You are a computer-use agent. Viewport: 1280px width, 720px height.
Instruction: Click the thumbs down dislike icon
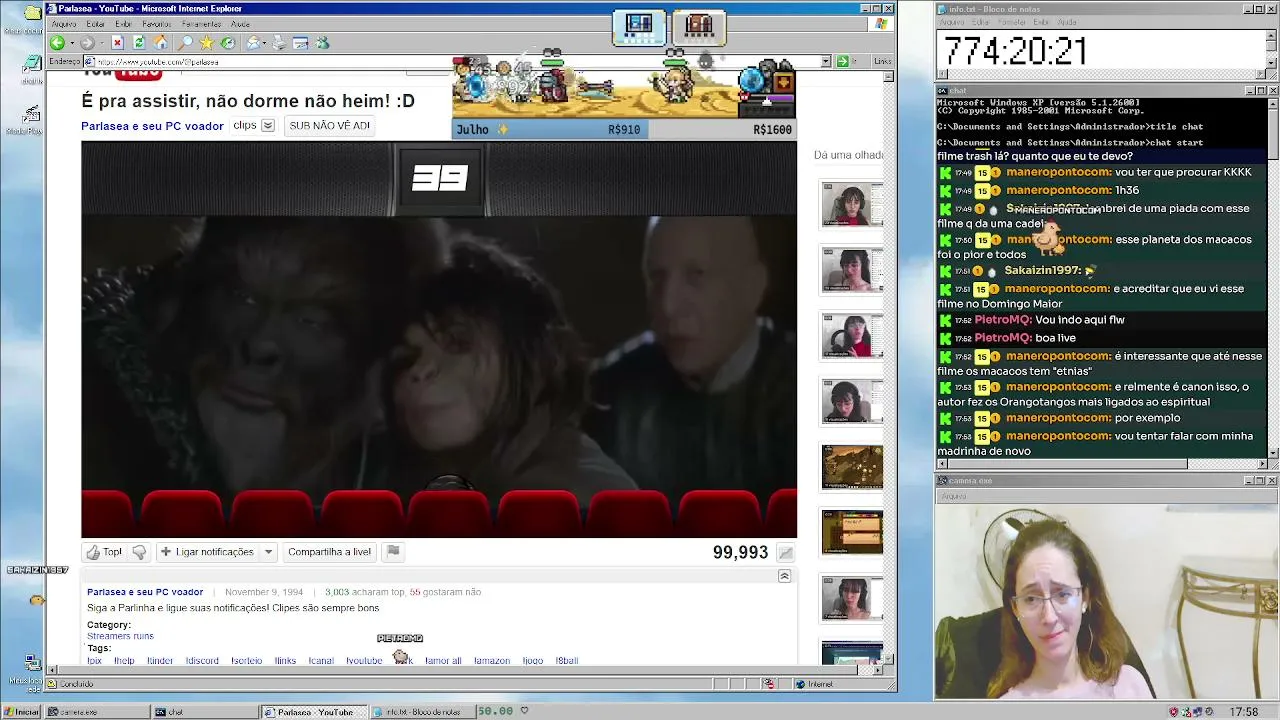tap(139, 552)
